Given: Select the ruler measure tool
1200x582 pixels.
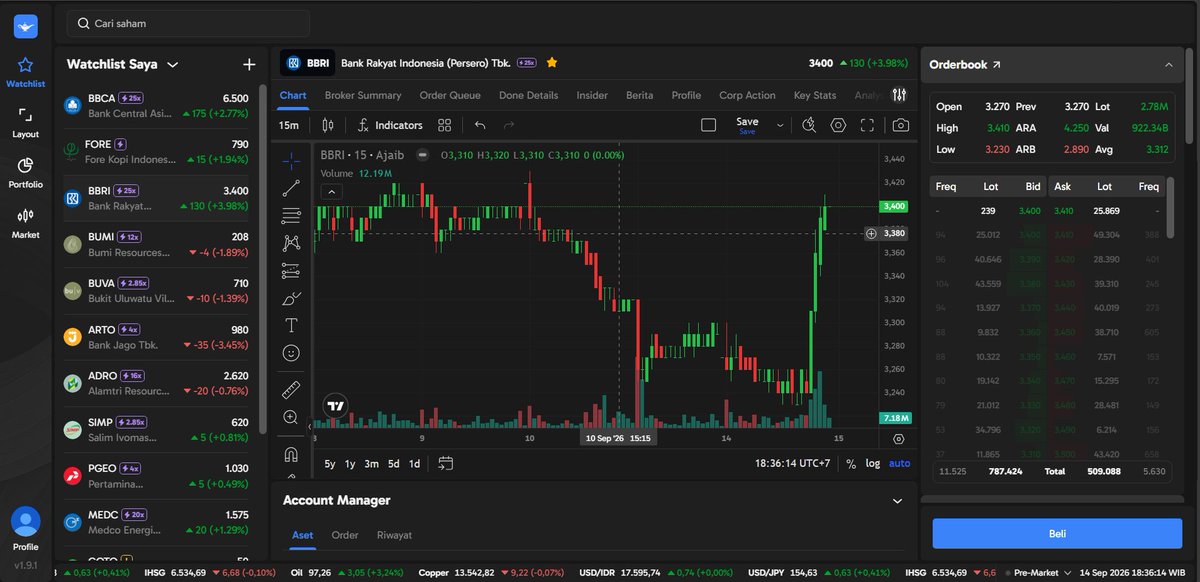Looking at the screenshot, I should (x=291, y=389).
